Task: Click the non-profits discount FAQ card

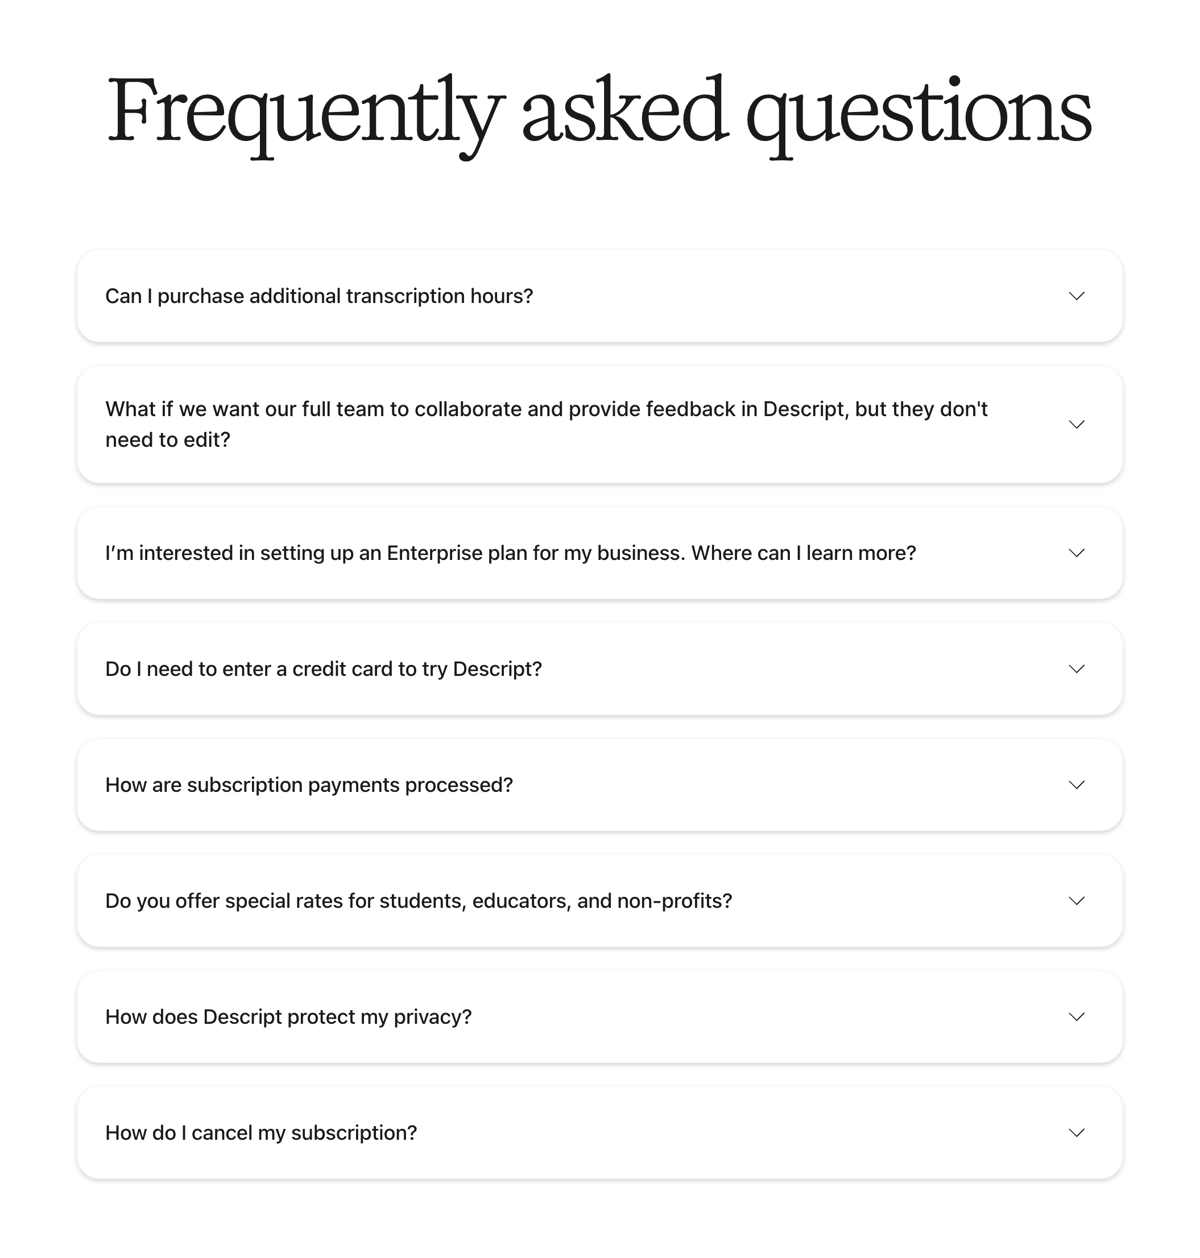Action: pyautogui.click(x=599, y=900)
